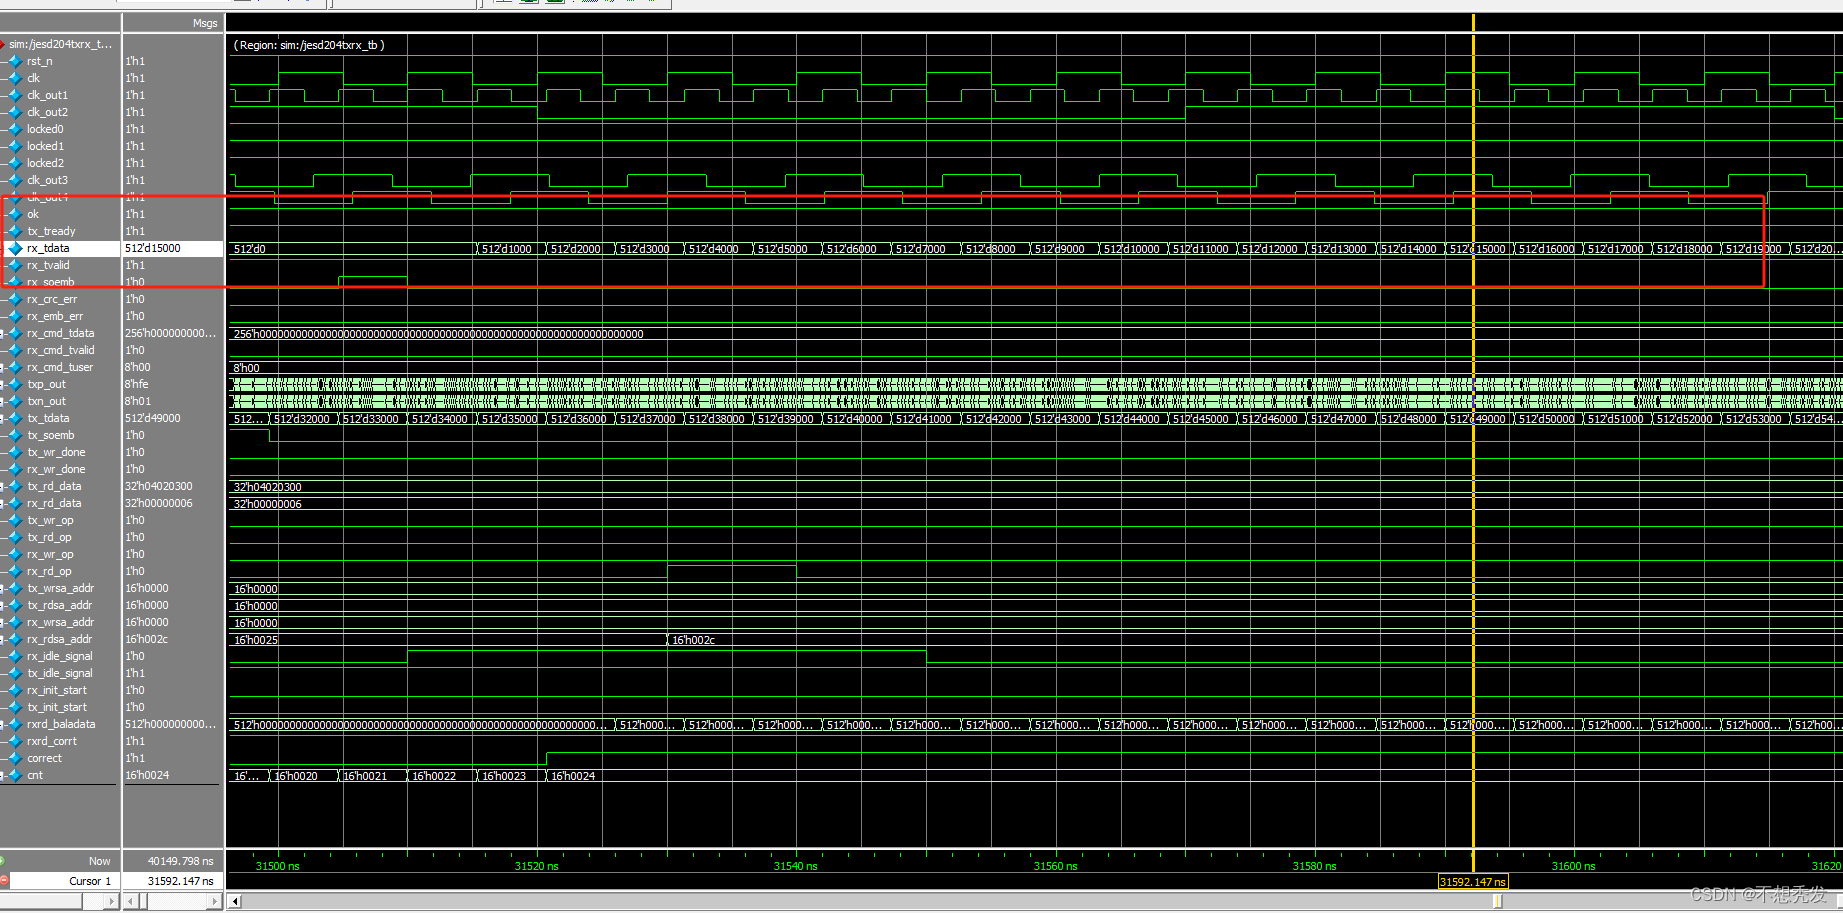Click the diamond icon beside rx_idle_signal
This screenshot has width=1843, height=913.
pyautogui.click(x=16, y=656)
